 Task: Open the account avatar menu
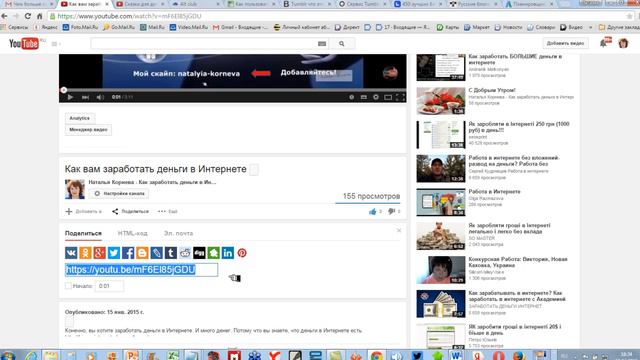(x=623, y=43)
